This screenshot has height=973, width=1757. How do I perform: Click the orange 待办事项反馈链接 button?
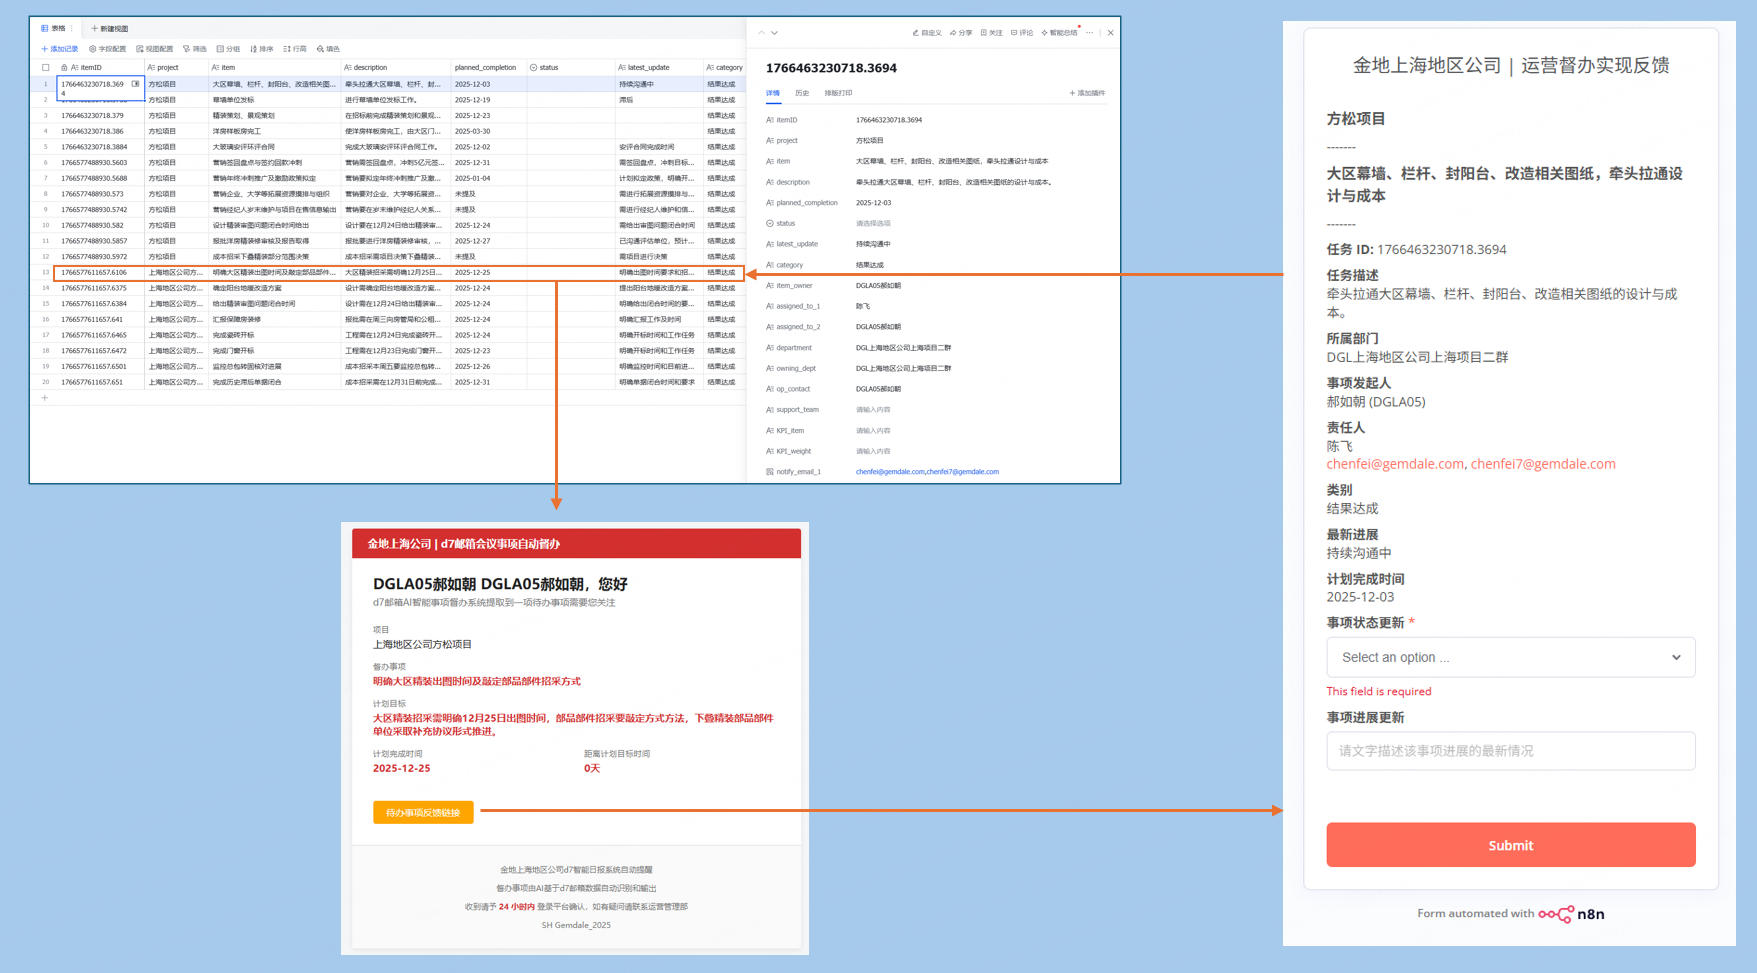pos(423,813)
